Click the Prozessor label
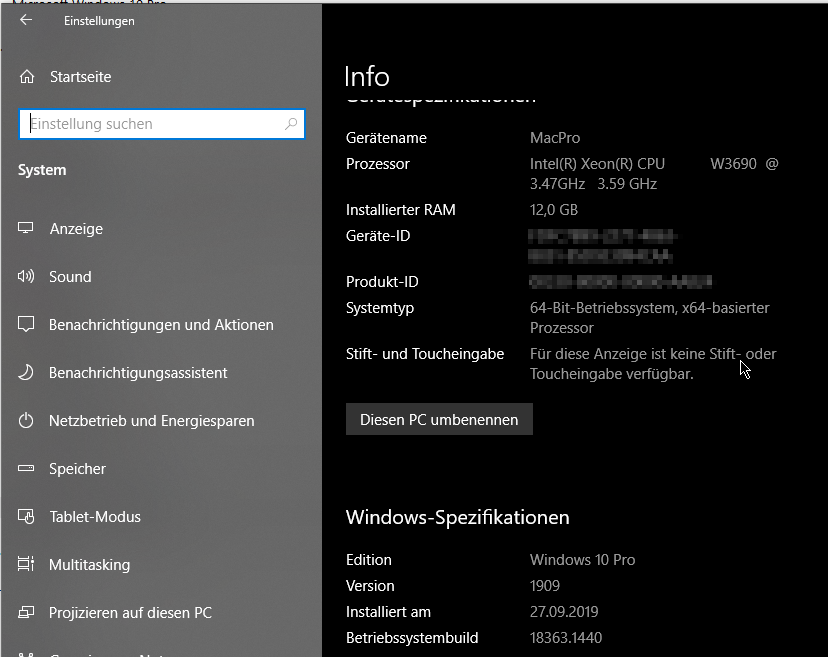 [x=378, y=164]
